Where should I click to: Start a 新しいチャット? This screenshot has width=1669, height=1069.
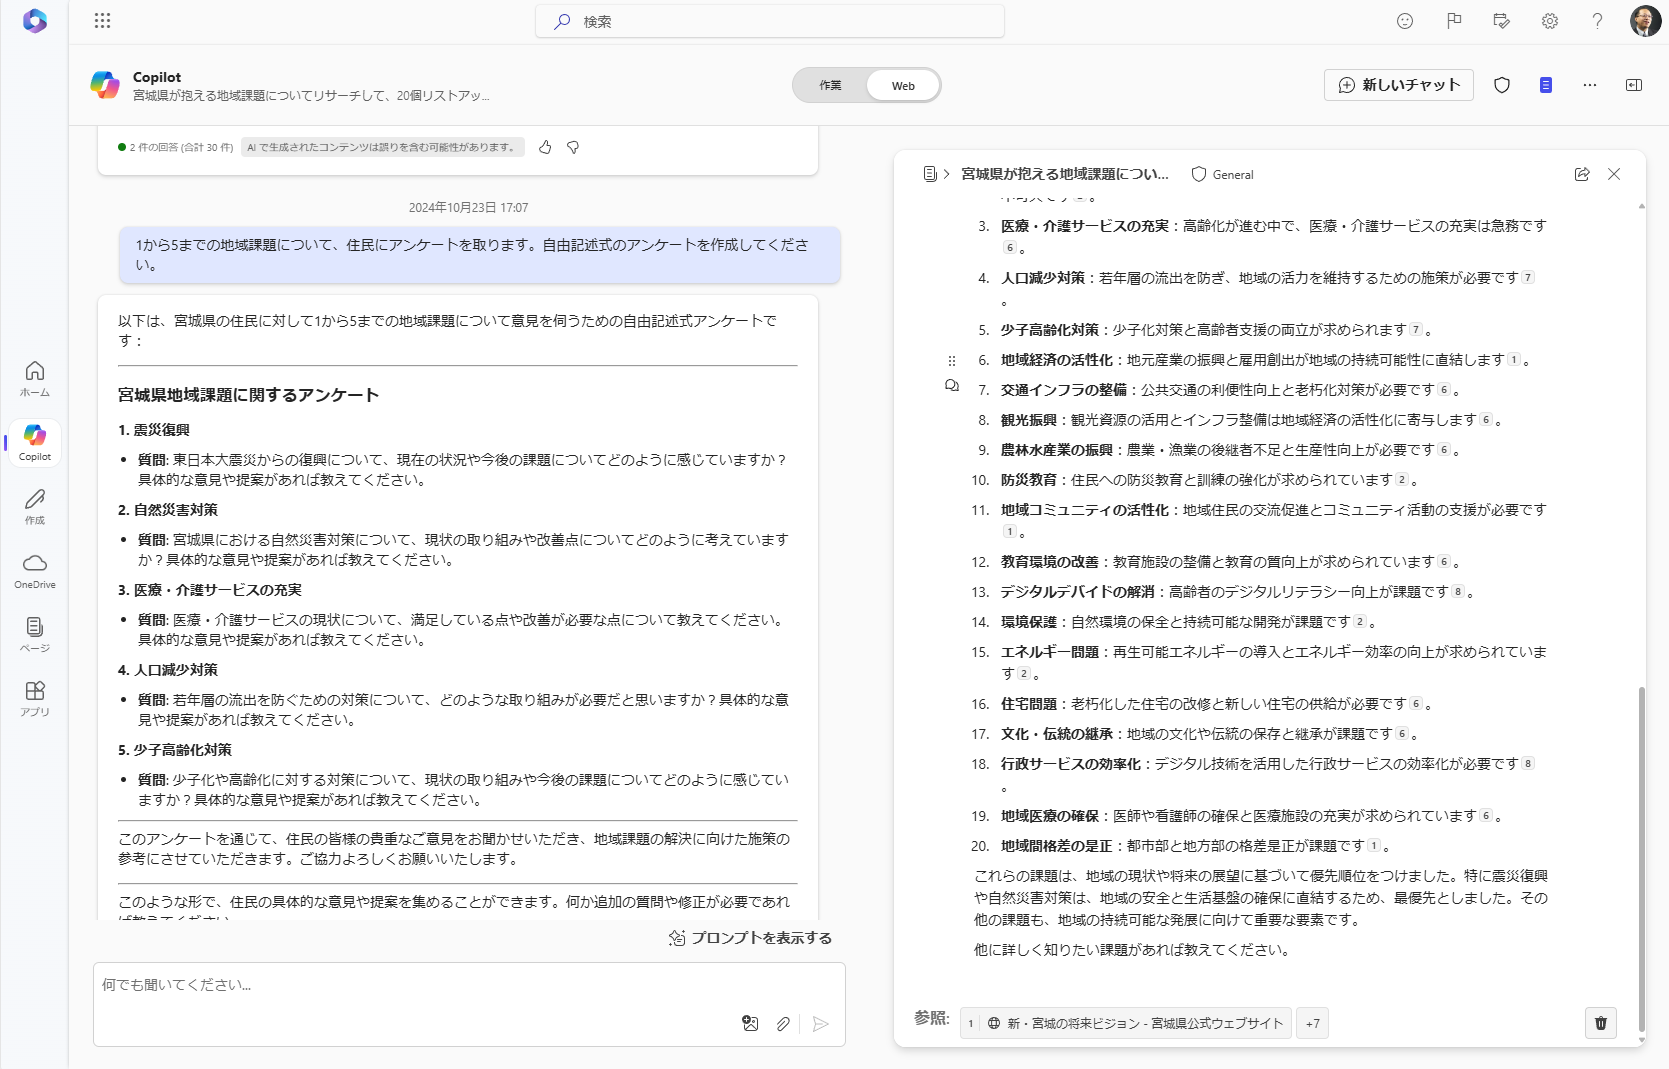(1399, 85)
